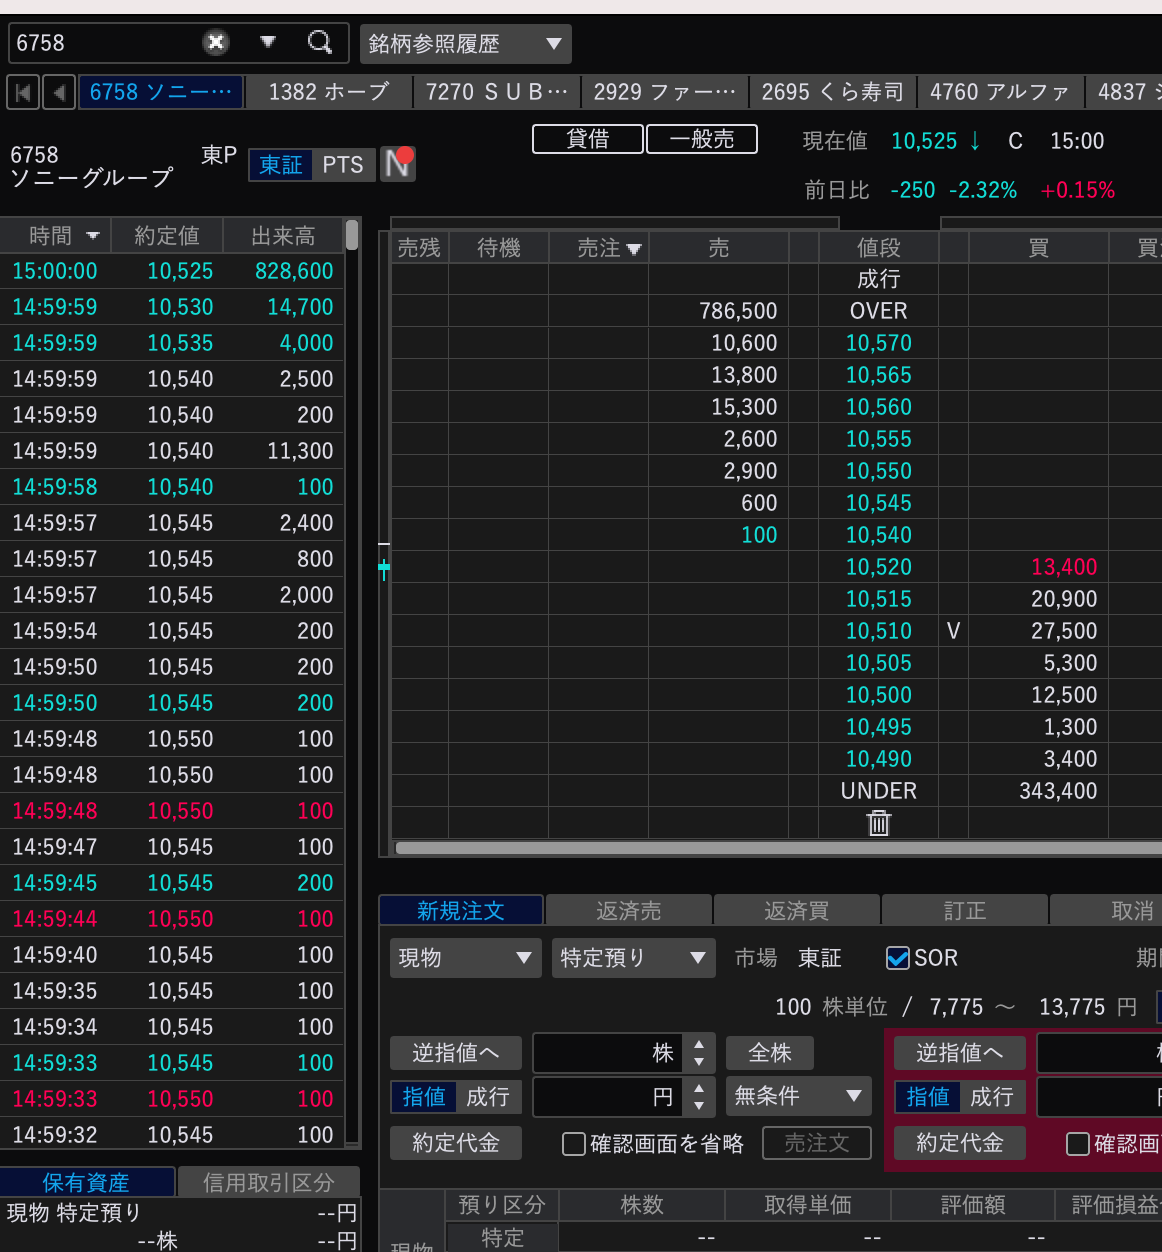Toggle the SOR checkbox
The height and width of the screenshot is (1252, 1162).
(x=897, y=958)
